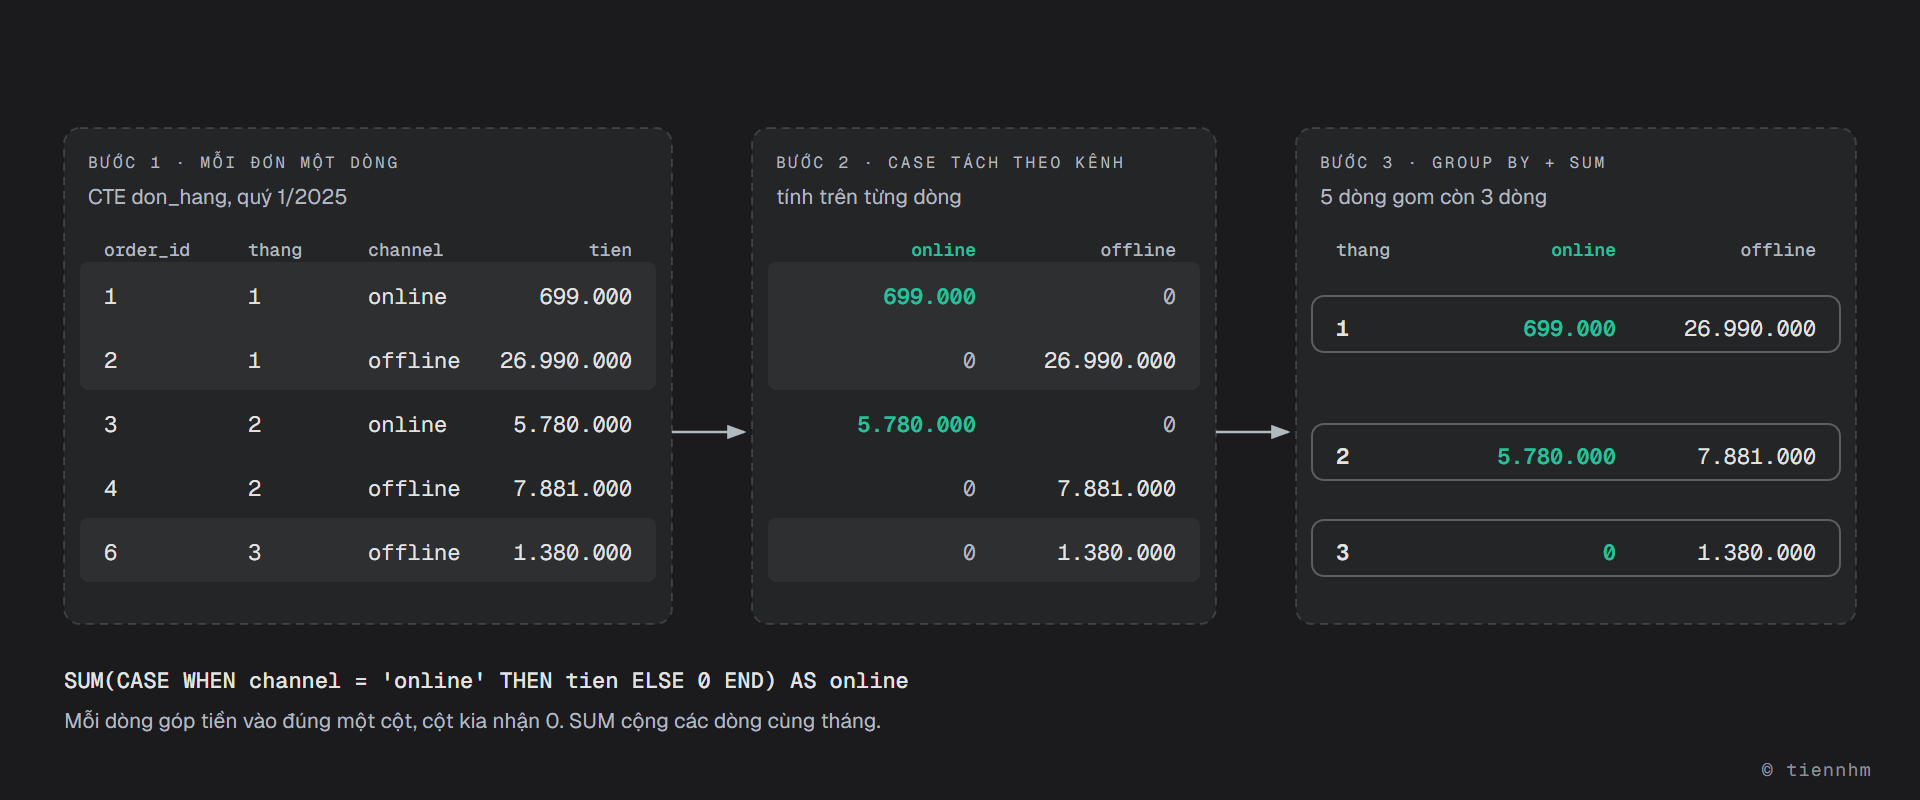Select the online 0 beside 1.380.000 in Bước 2
Image resolution: width=1920 pixels, height=800 pixels.
pos(969,552)
